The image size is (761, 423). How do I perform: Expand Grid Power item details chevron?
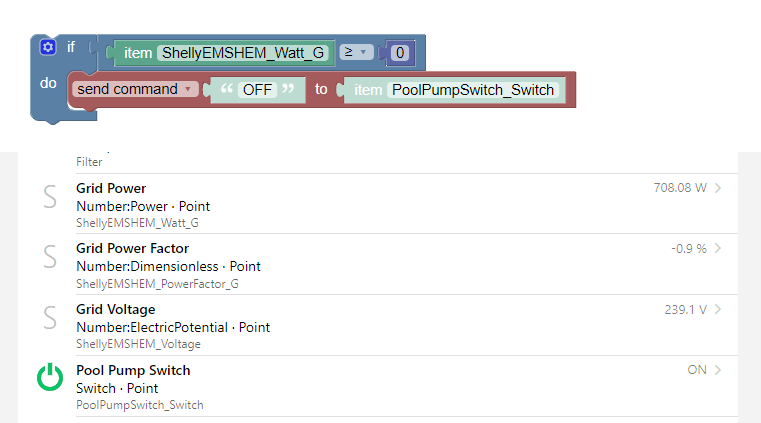719,187
